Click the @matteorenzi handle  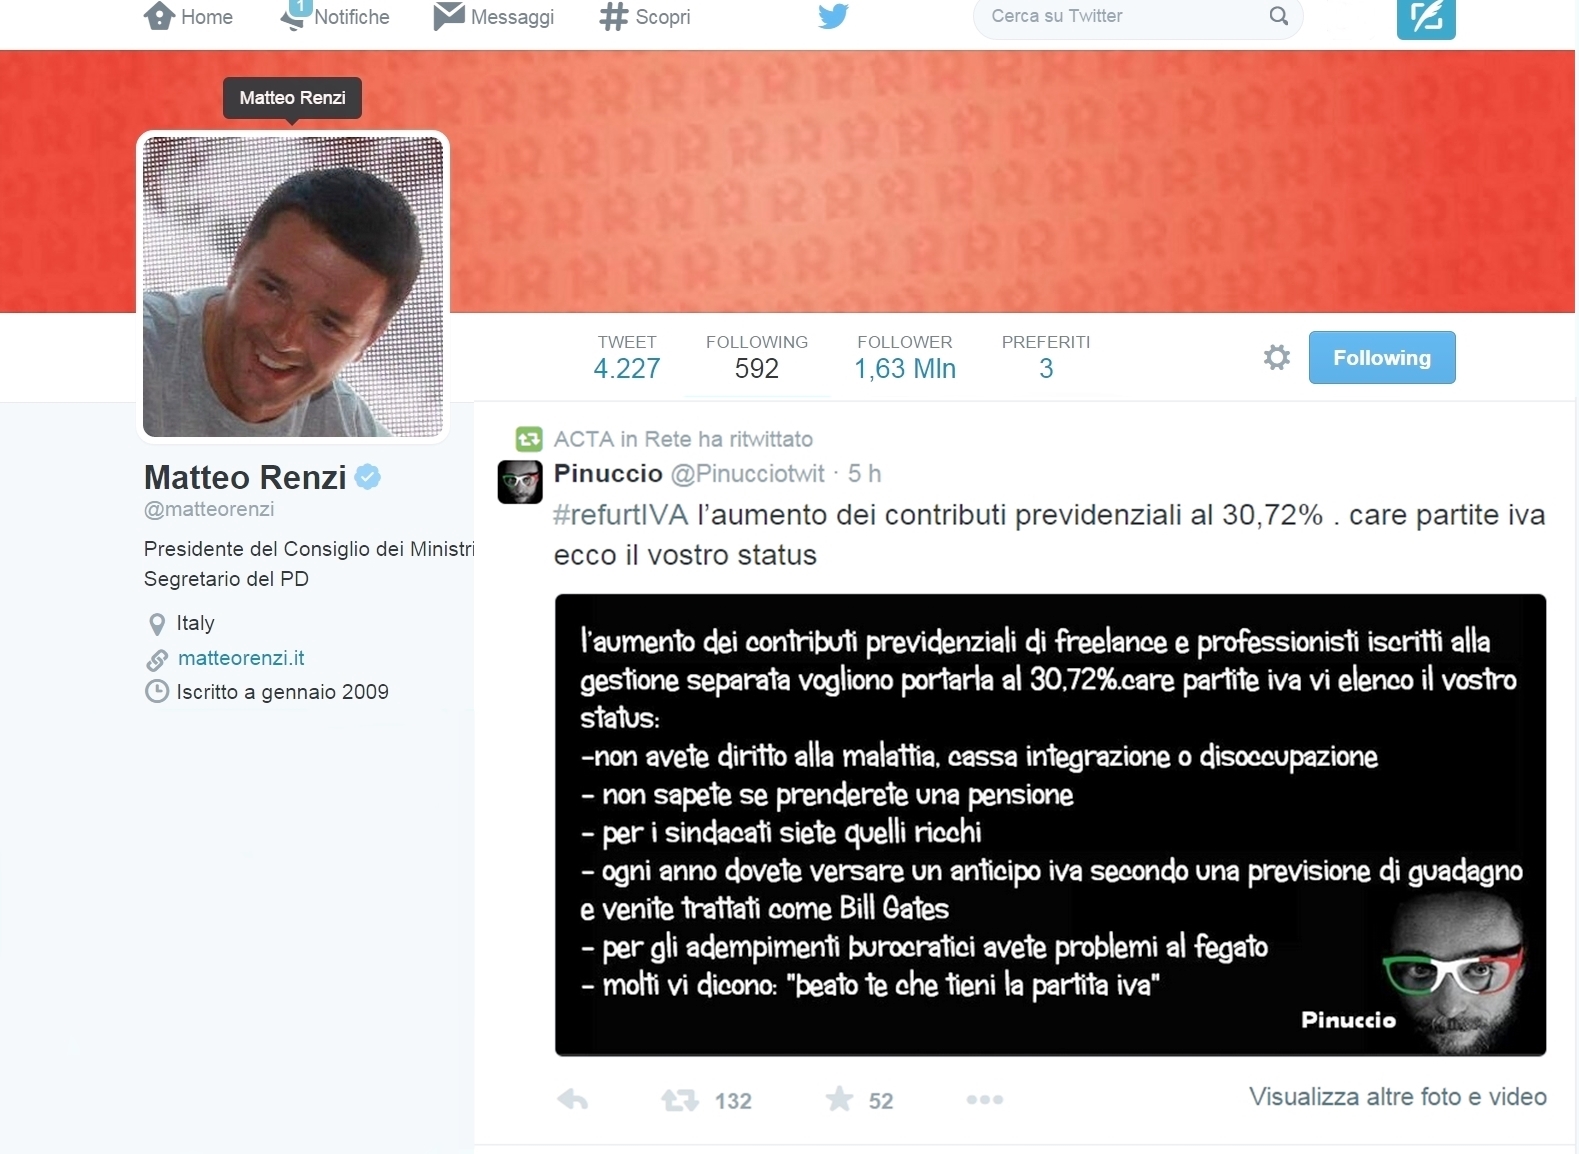(x=209, y=509)
